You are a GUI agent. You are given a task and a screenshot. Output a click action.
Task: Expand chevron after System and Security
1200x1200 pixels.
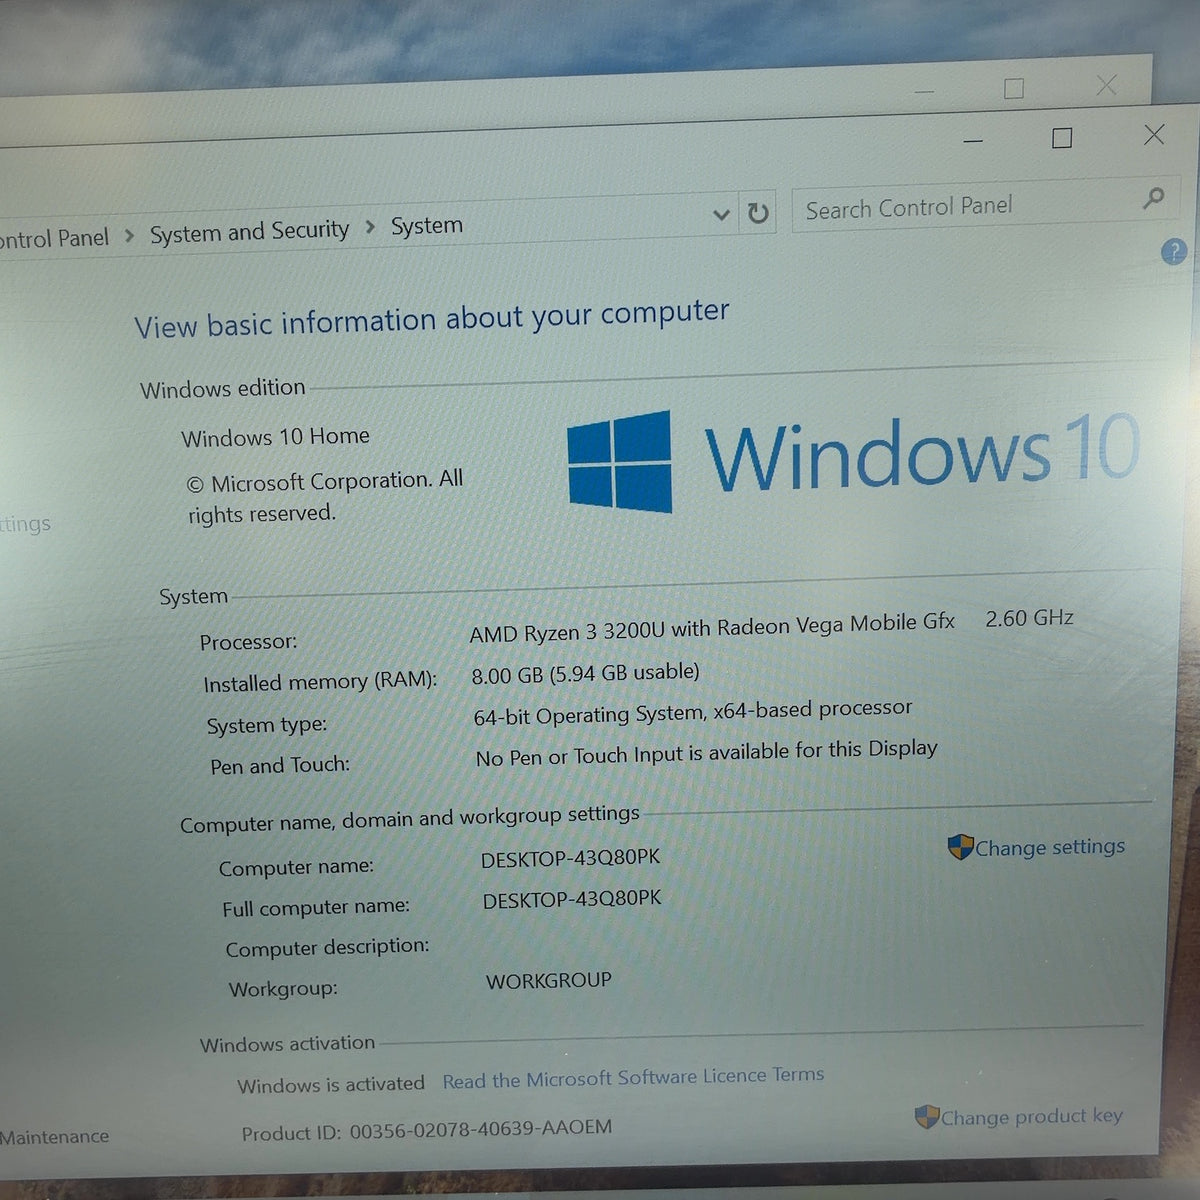370,227
